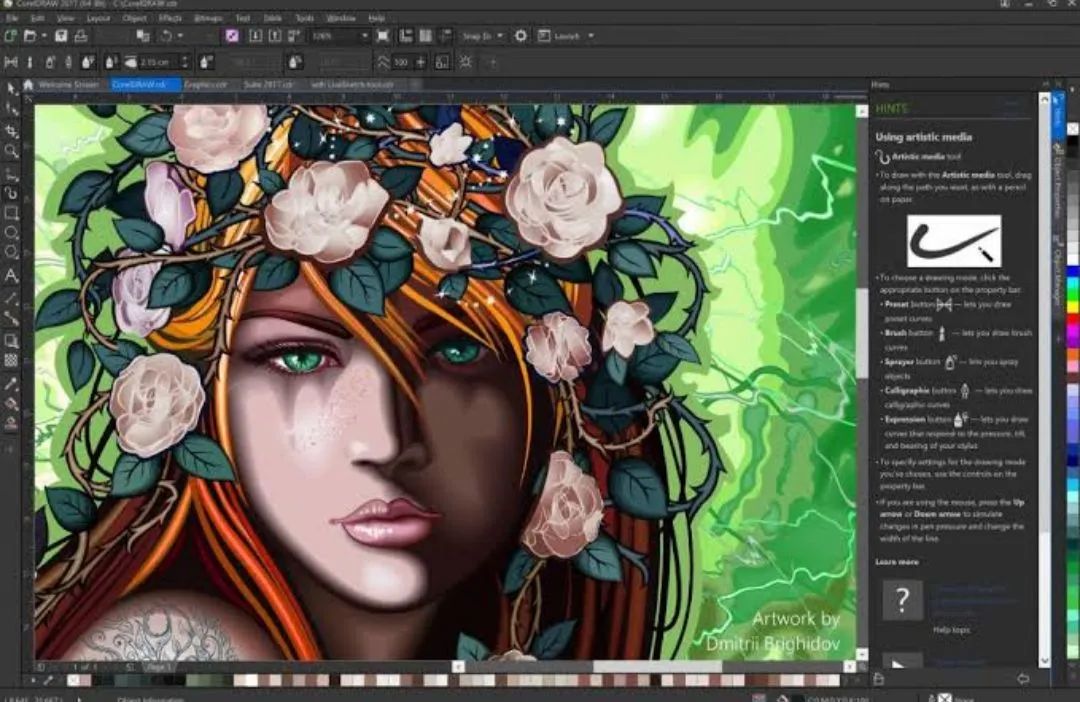Viewport: 1080px width, 702px height.
Task: Switch to the Welcome Screen tab
Action: (68, 85)
